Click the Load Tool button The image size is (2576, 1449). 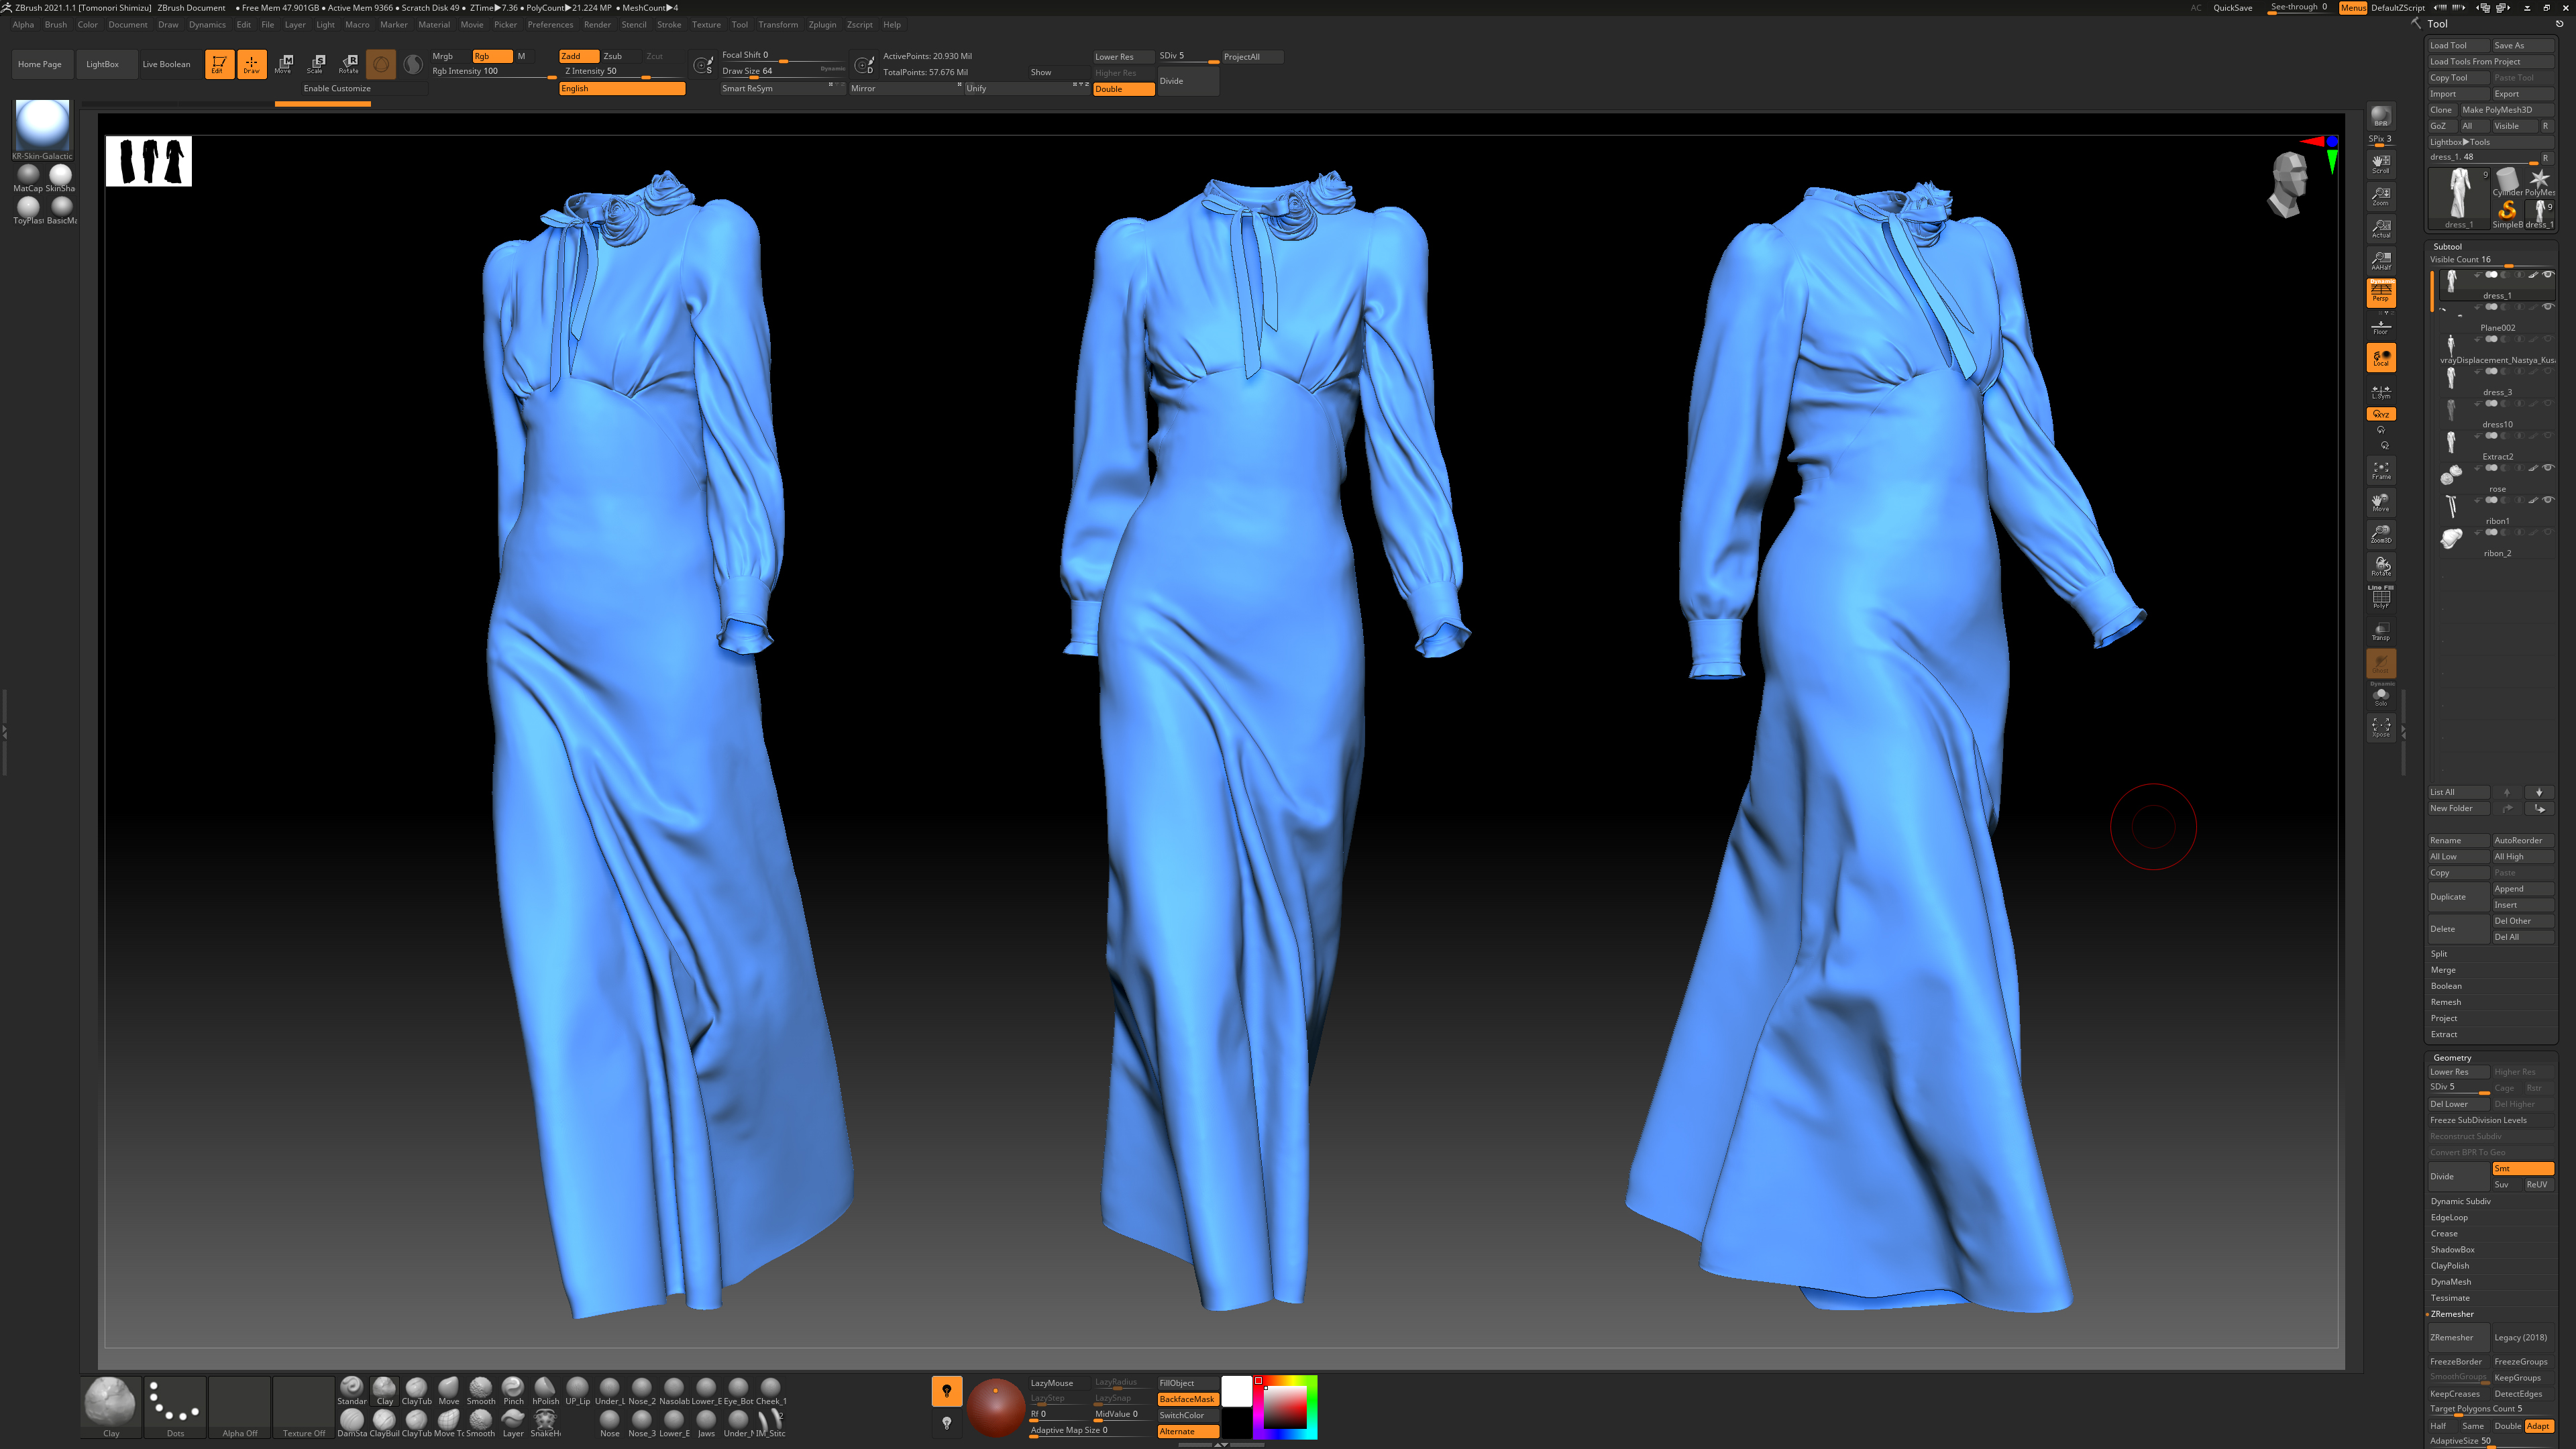[2458, 45]
